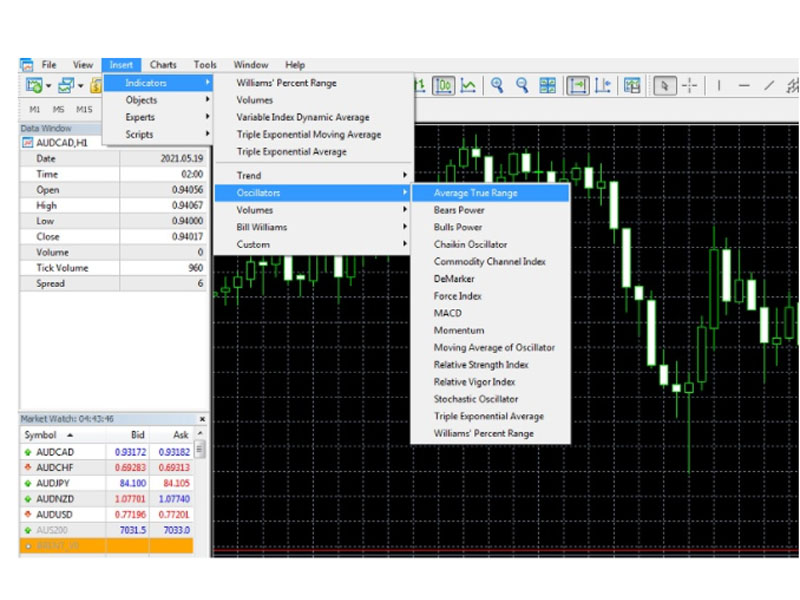Viewport: 800px width, 600px height.
Task: Open the File menu
Action: (49, 65)
